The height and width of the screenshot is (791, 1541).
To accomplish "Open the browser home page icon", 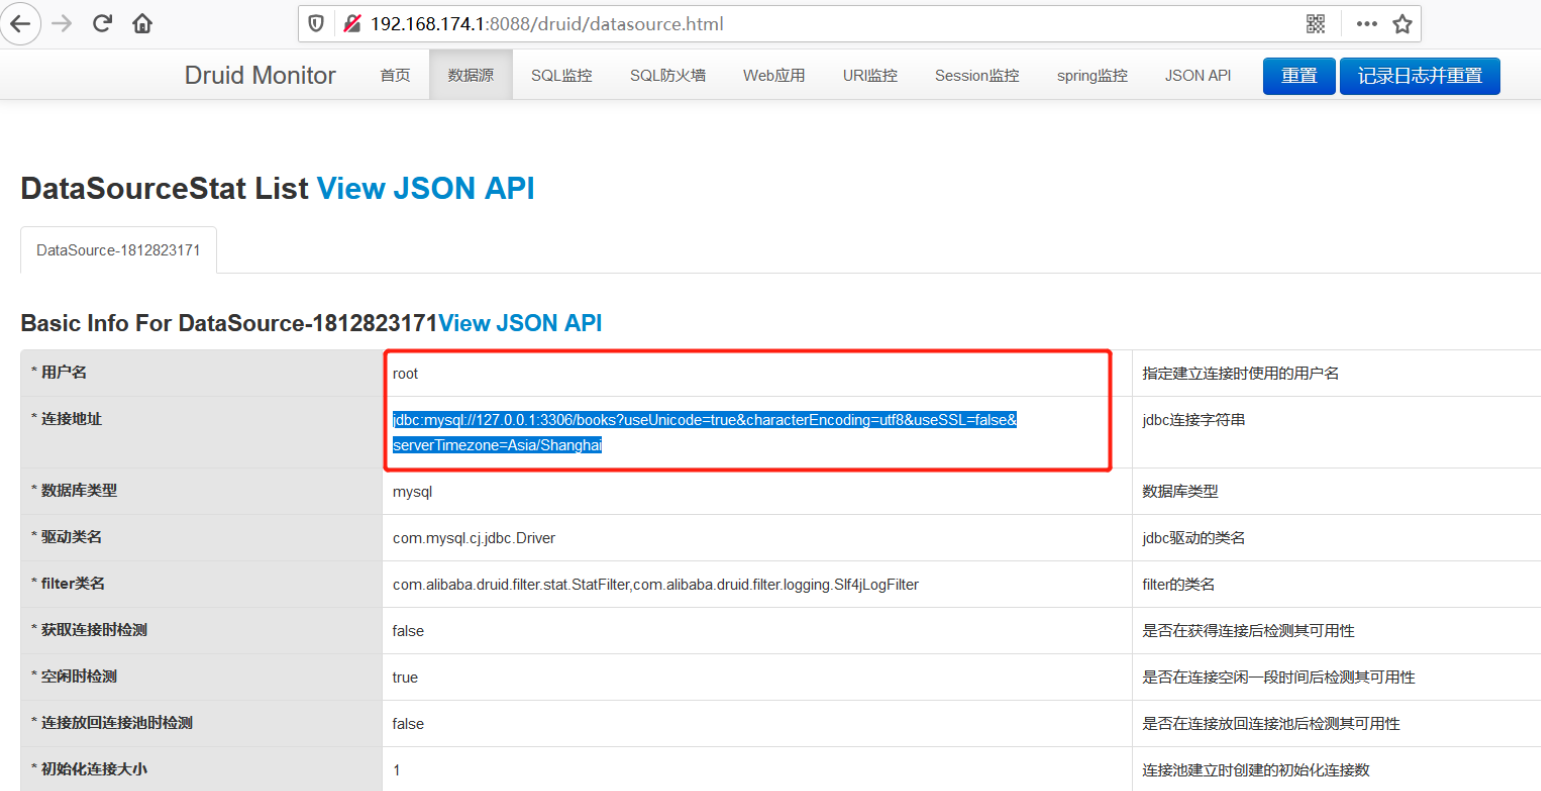I will tap(142, 24).
